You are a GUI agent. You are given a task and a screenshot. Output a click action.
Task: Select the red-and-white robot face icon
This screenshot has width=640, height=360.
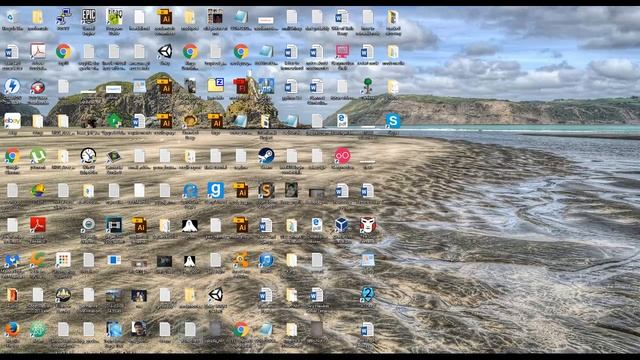367,225
